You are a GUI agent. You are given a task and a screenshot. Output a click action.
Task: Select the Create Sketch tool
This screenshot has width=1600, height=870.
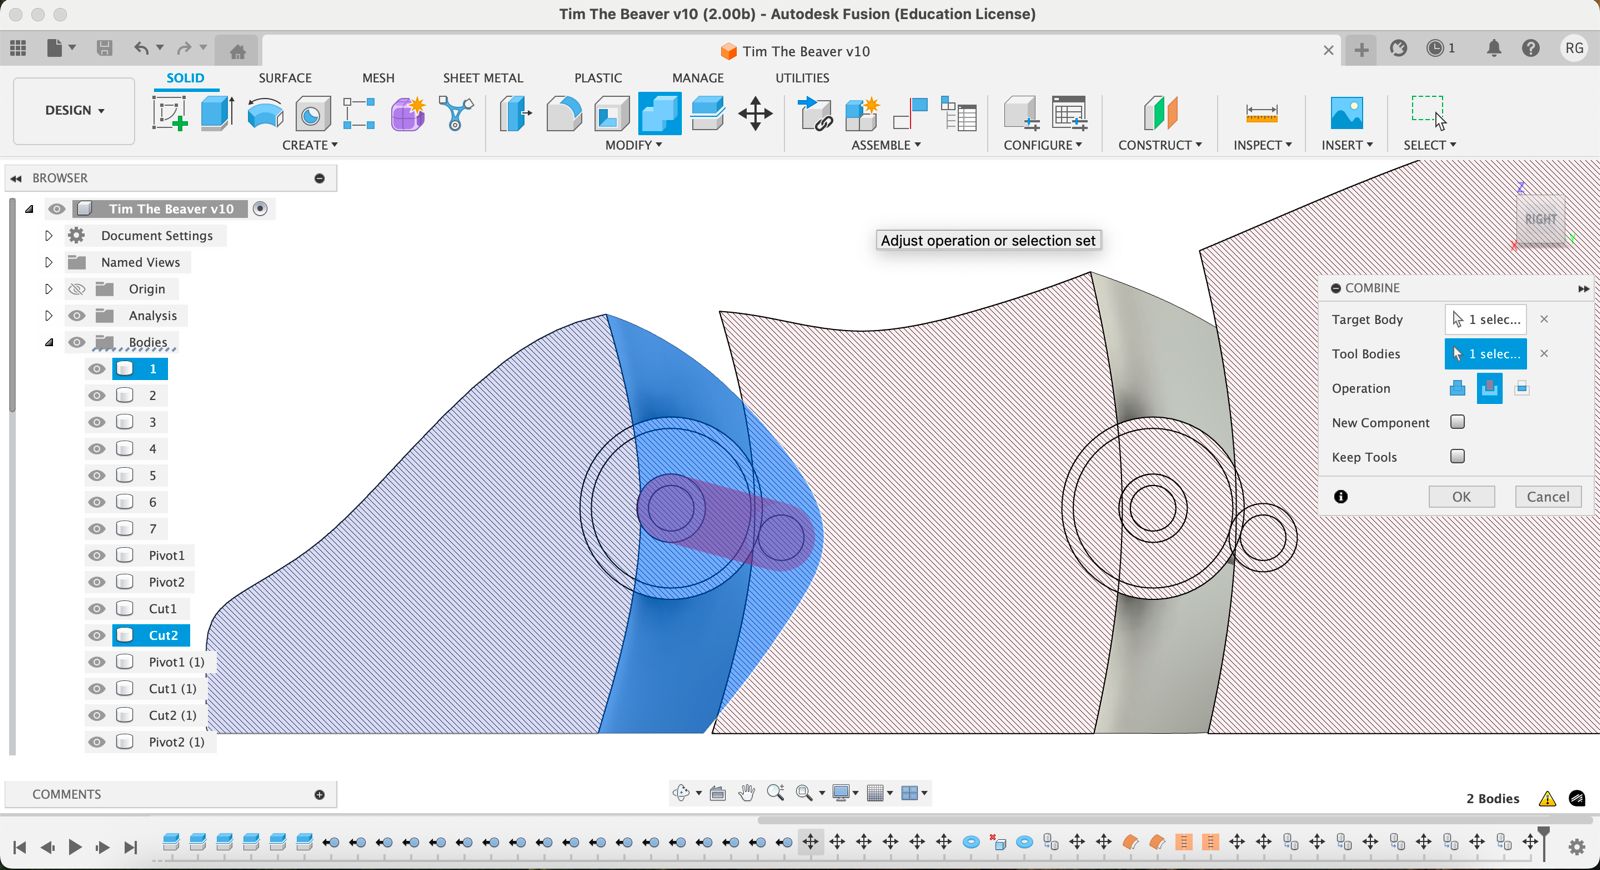[x=169, y=113]
